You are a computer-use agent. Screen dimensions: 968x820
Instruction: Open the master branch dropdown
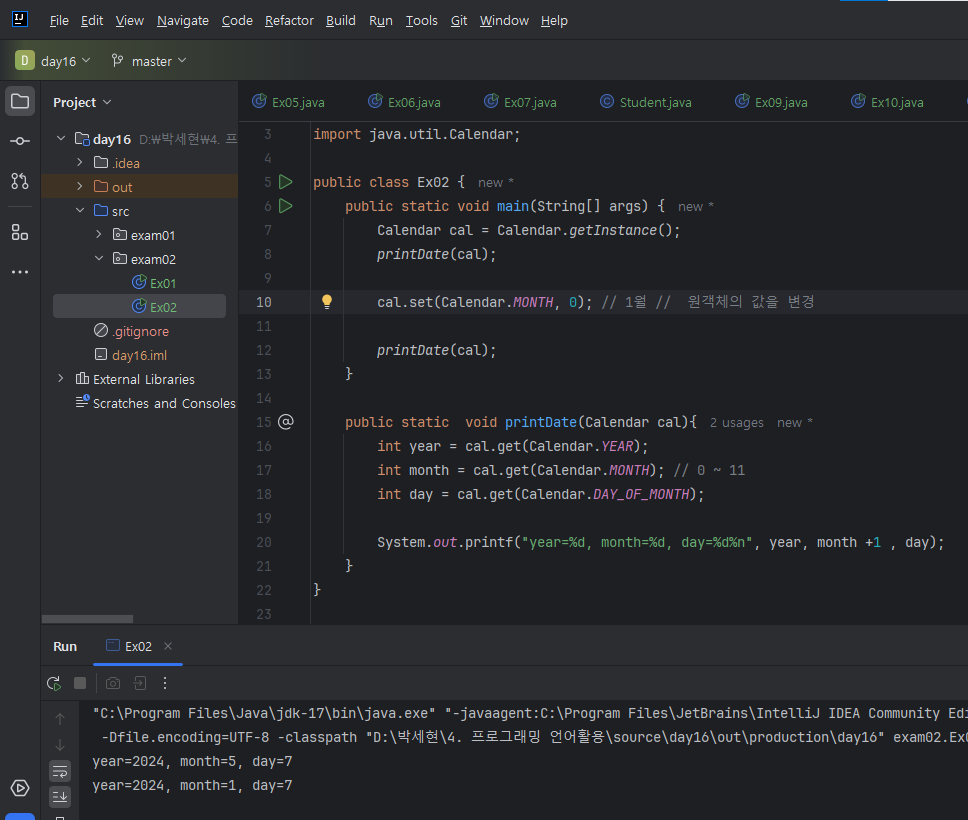pos(148,61)
